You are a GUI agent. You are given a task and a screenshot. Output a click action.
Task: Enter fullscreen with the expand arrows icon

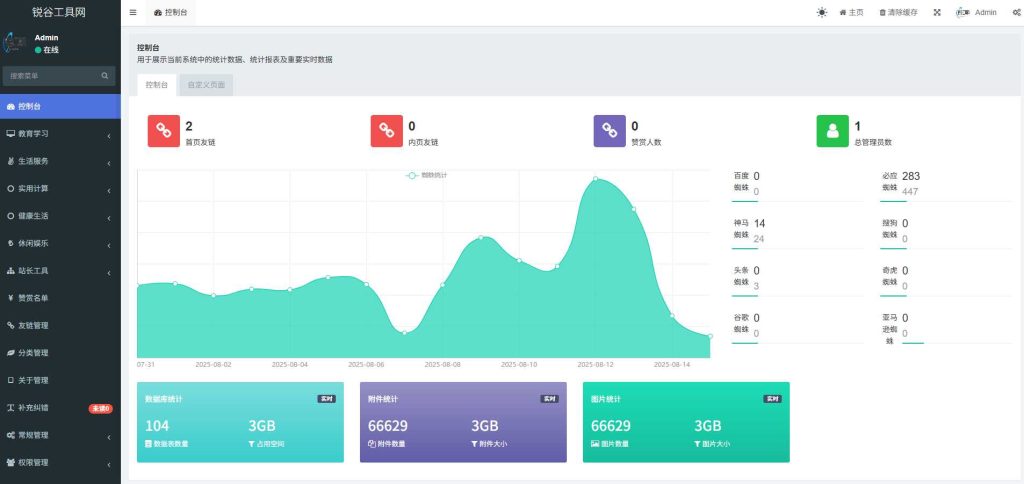[936, 12]
